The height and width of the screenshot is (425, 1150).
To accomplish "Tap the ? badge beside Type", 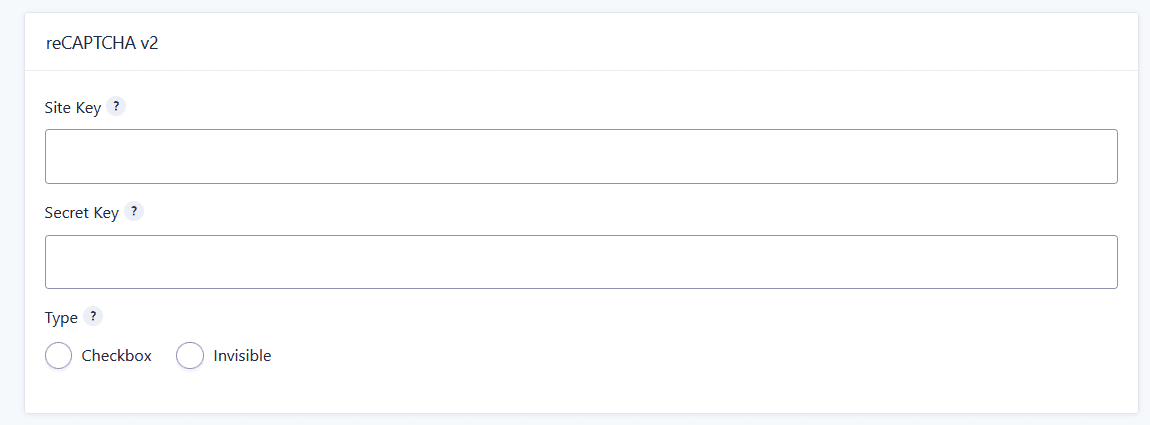I will tap(92, 317).
